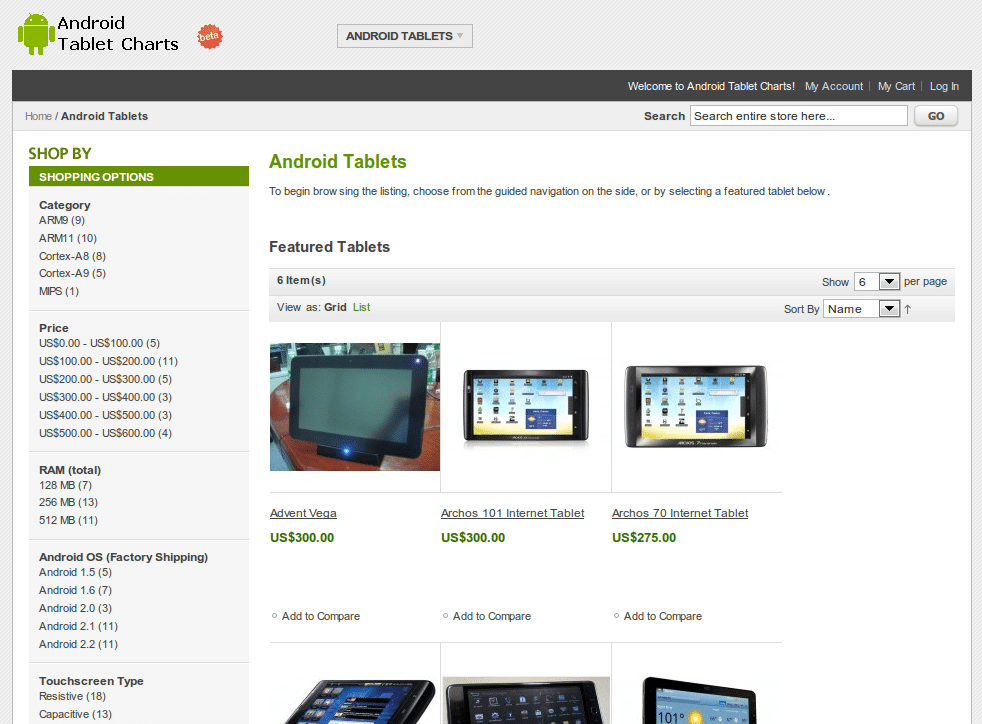
Task: Toggle the sort direction arrow
Action: point(907,309)
